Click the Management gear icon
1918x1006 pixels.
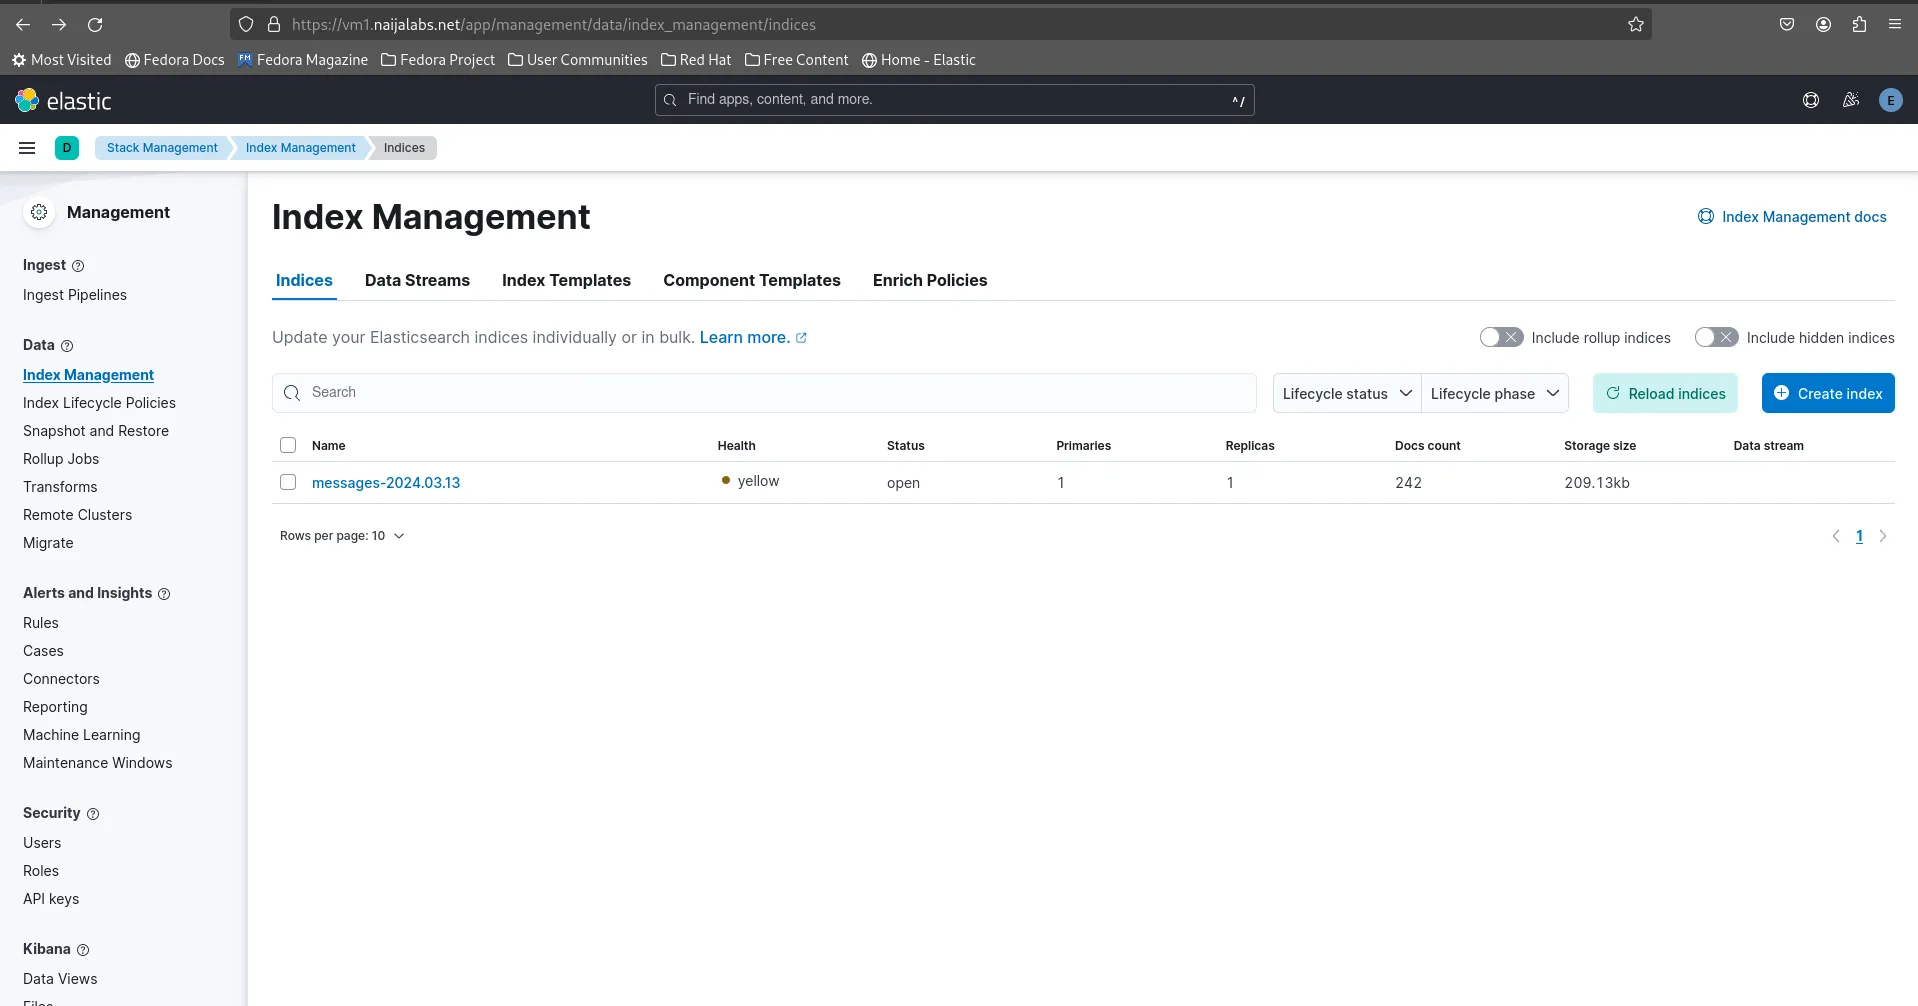click(x=39, y=212)
